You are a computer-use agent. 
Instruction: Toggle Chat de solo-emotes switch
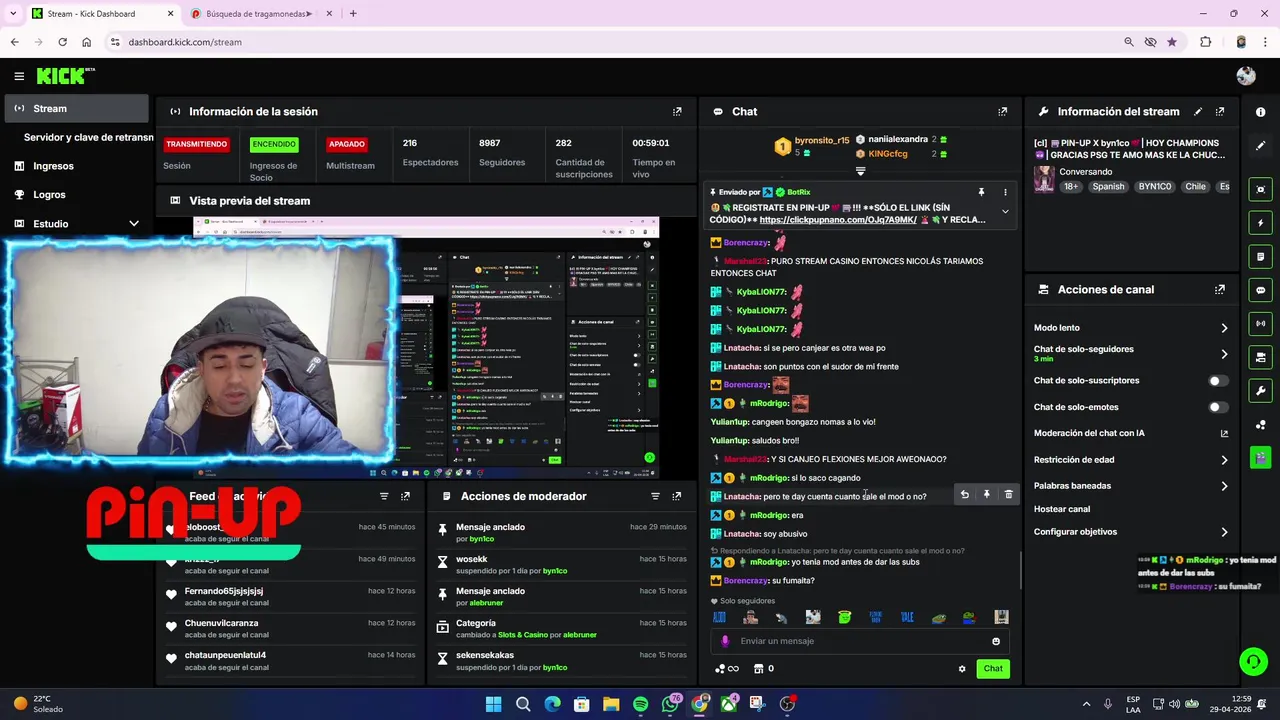point(1218,407)
